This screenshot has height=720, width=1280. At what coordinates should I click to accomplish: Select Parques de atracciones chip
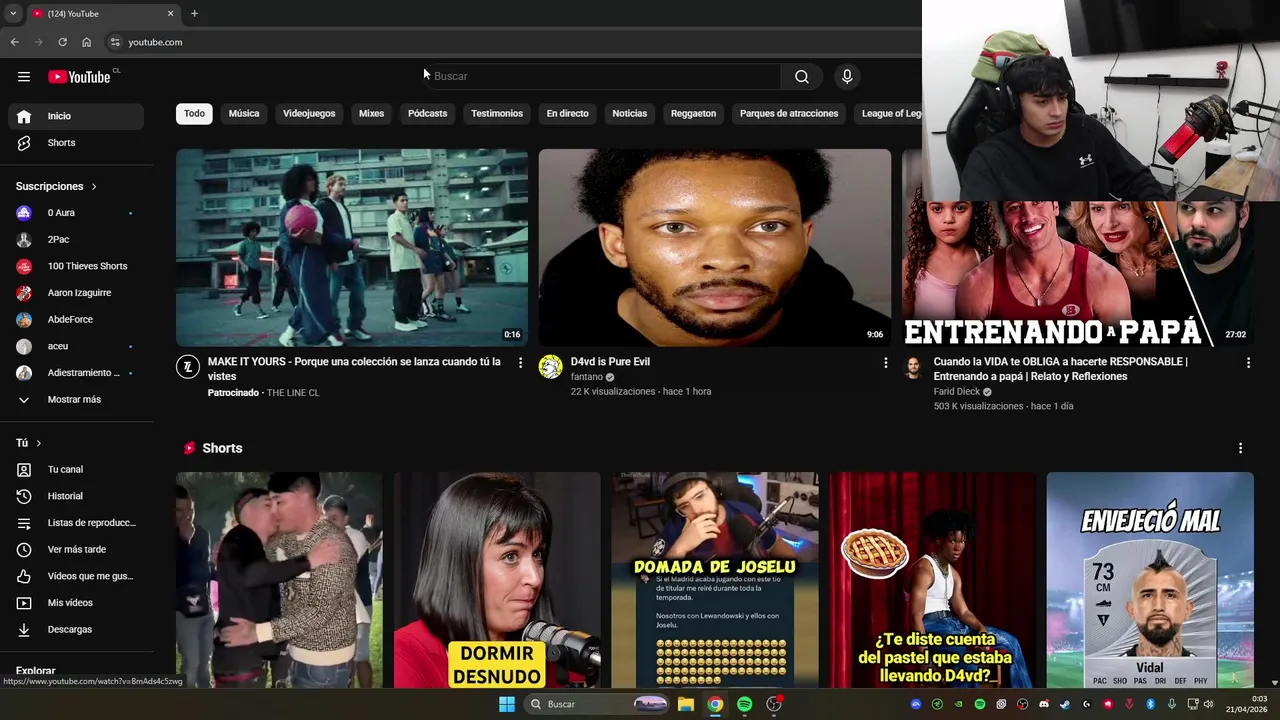(789, 113)
